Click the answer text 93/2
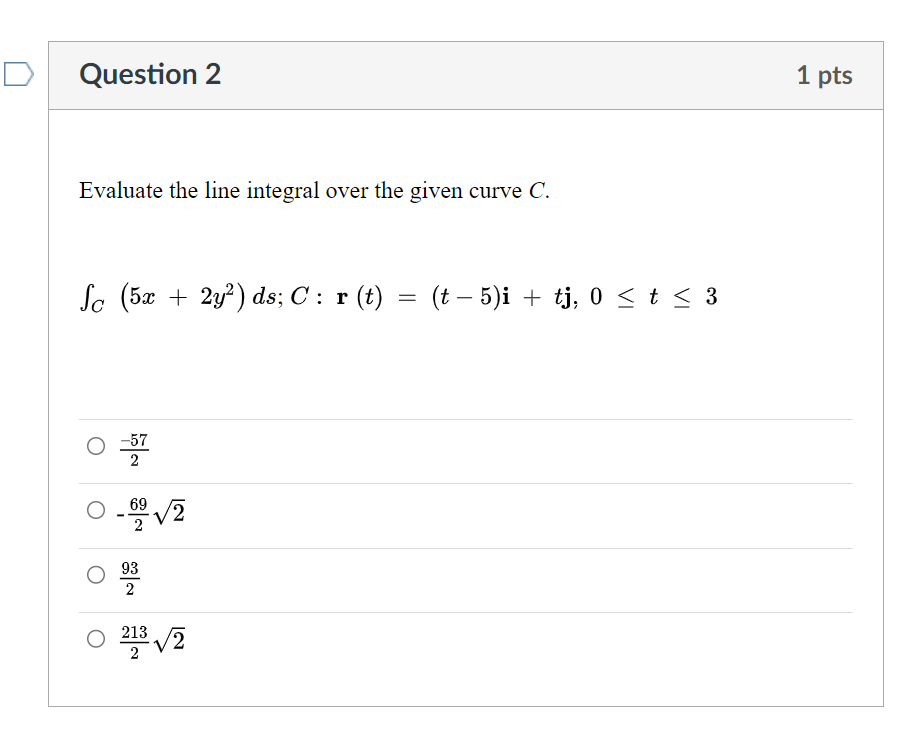Screen dimensions: 915x739 [x=131, y=573]
